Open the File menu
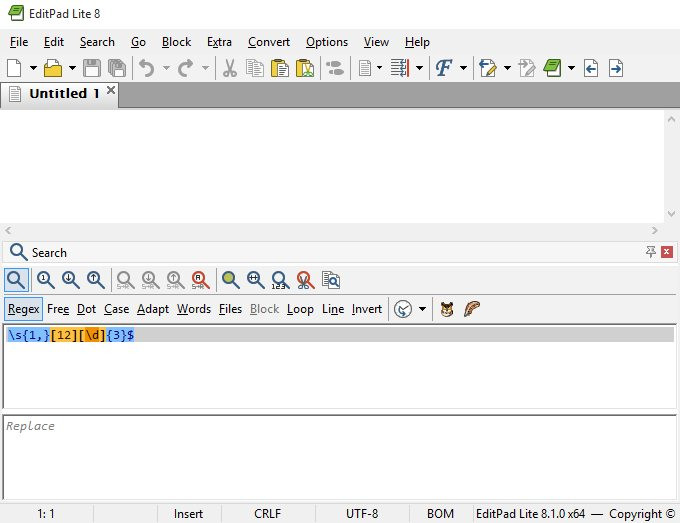This screenshot has height=523, width=680. tap(19, 42)
